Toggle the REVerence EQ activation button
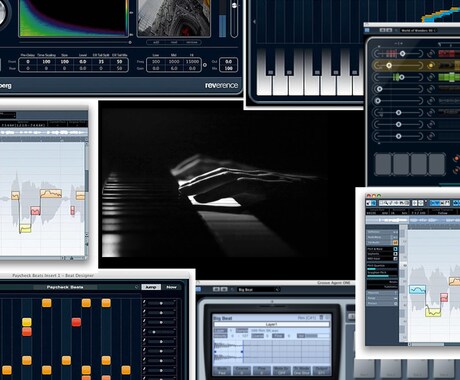This screenshot has height=380, width=460. click(x=205, y=65)
